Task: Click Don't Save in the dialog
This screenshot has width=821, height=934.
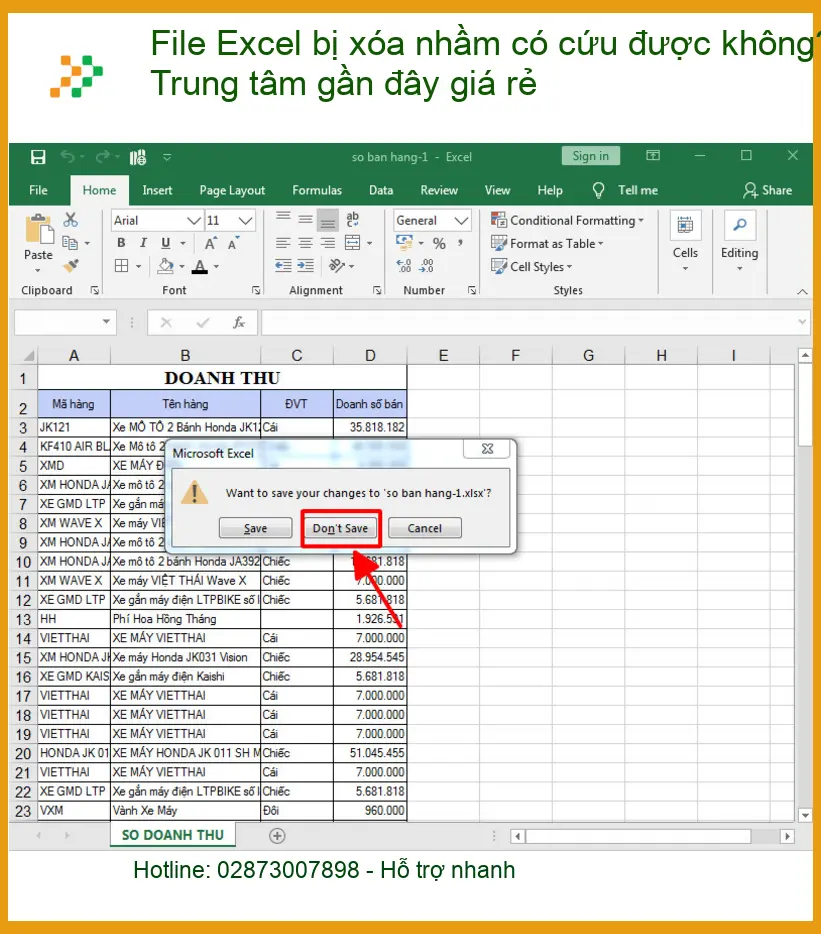Action: tap(340, 528)
